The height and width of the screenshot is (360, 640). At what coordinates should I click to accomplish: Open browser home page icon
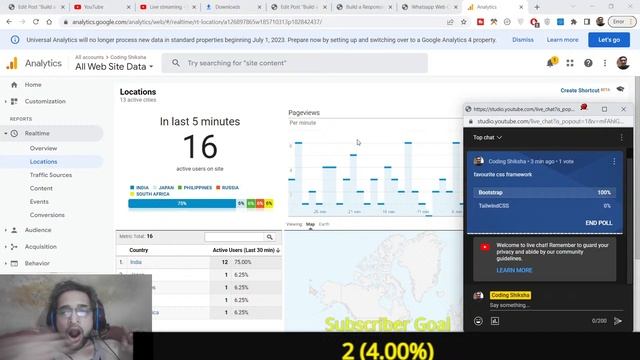(x=49, y=22)
